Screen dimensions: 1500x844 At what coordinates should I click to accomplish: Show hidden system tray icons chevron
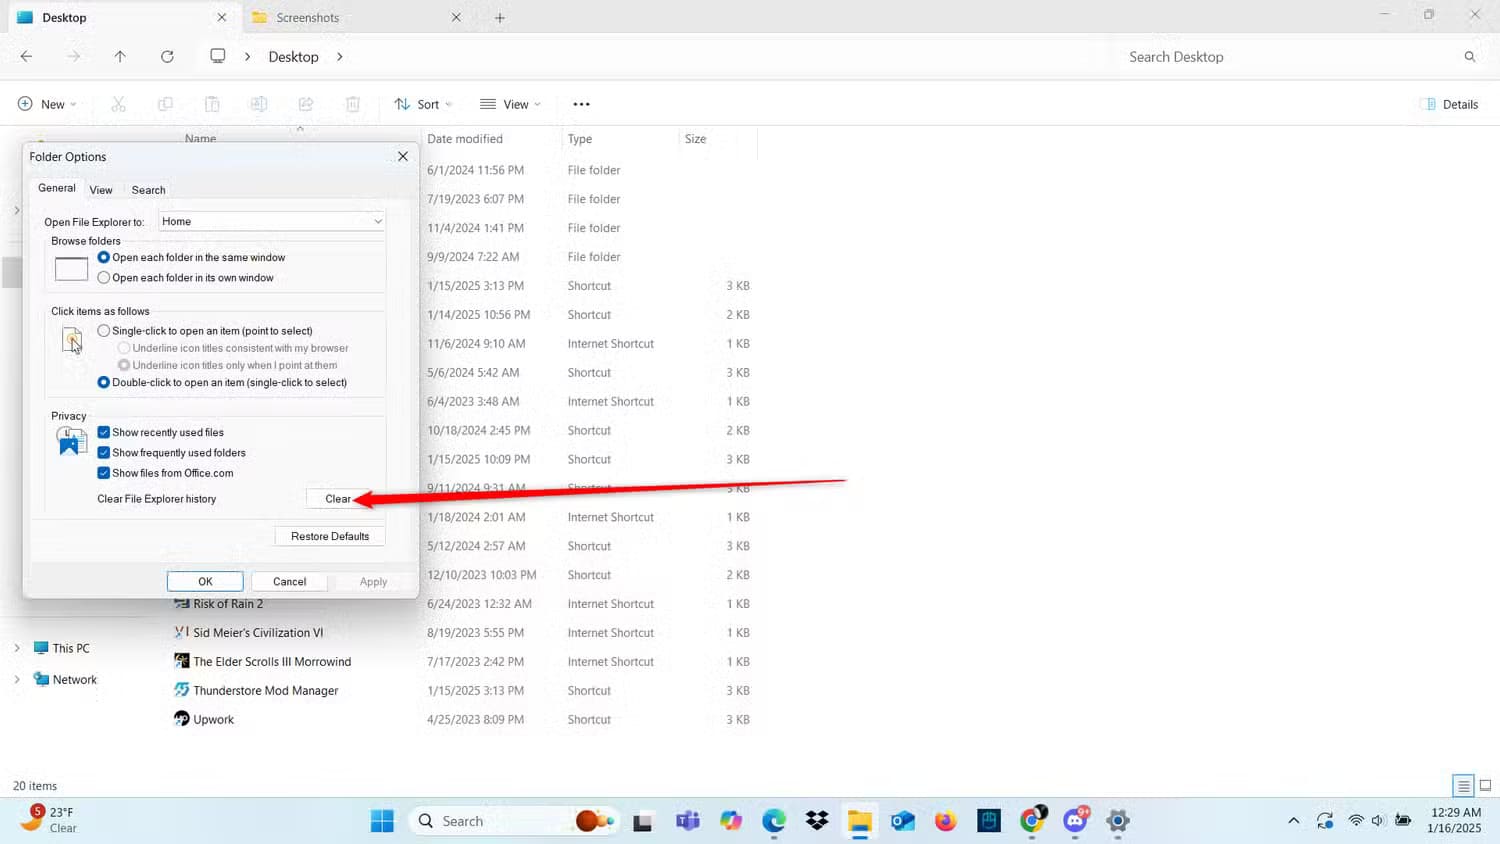point(1293,821)
